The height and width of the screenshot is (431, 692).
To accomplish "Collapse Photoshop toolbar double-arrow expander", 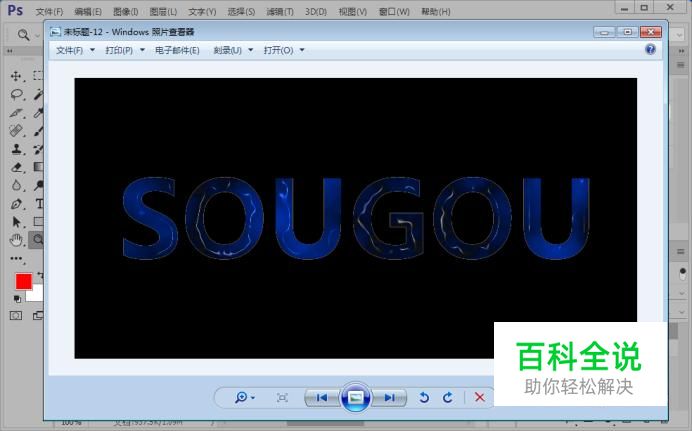I will click(x=9, y=51).
